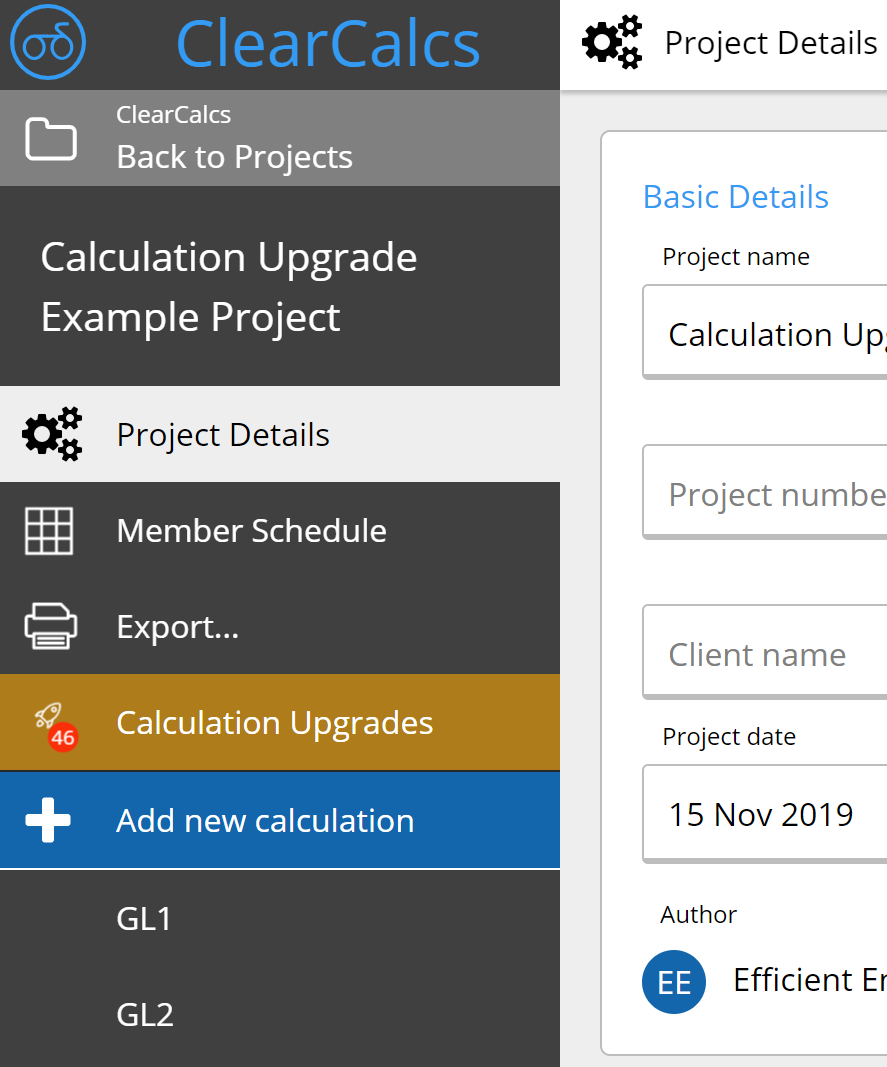Open the Export... option
The height and width of the screenshot is (1067, 887).
pyautogui.click(x=280, y=626)
